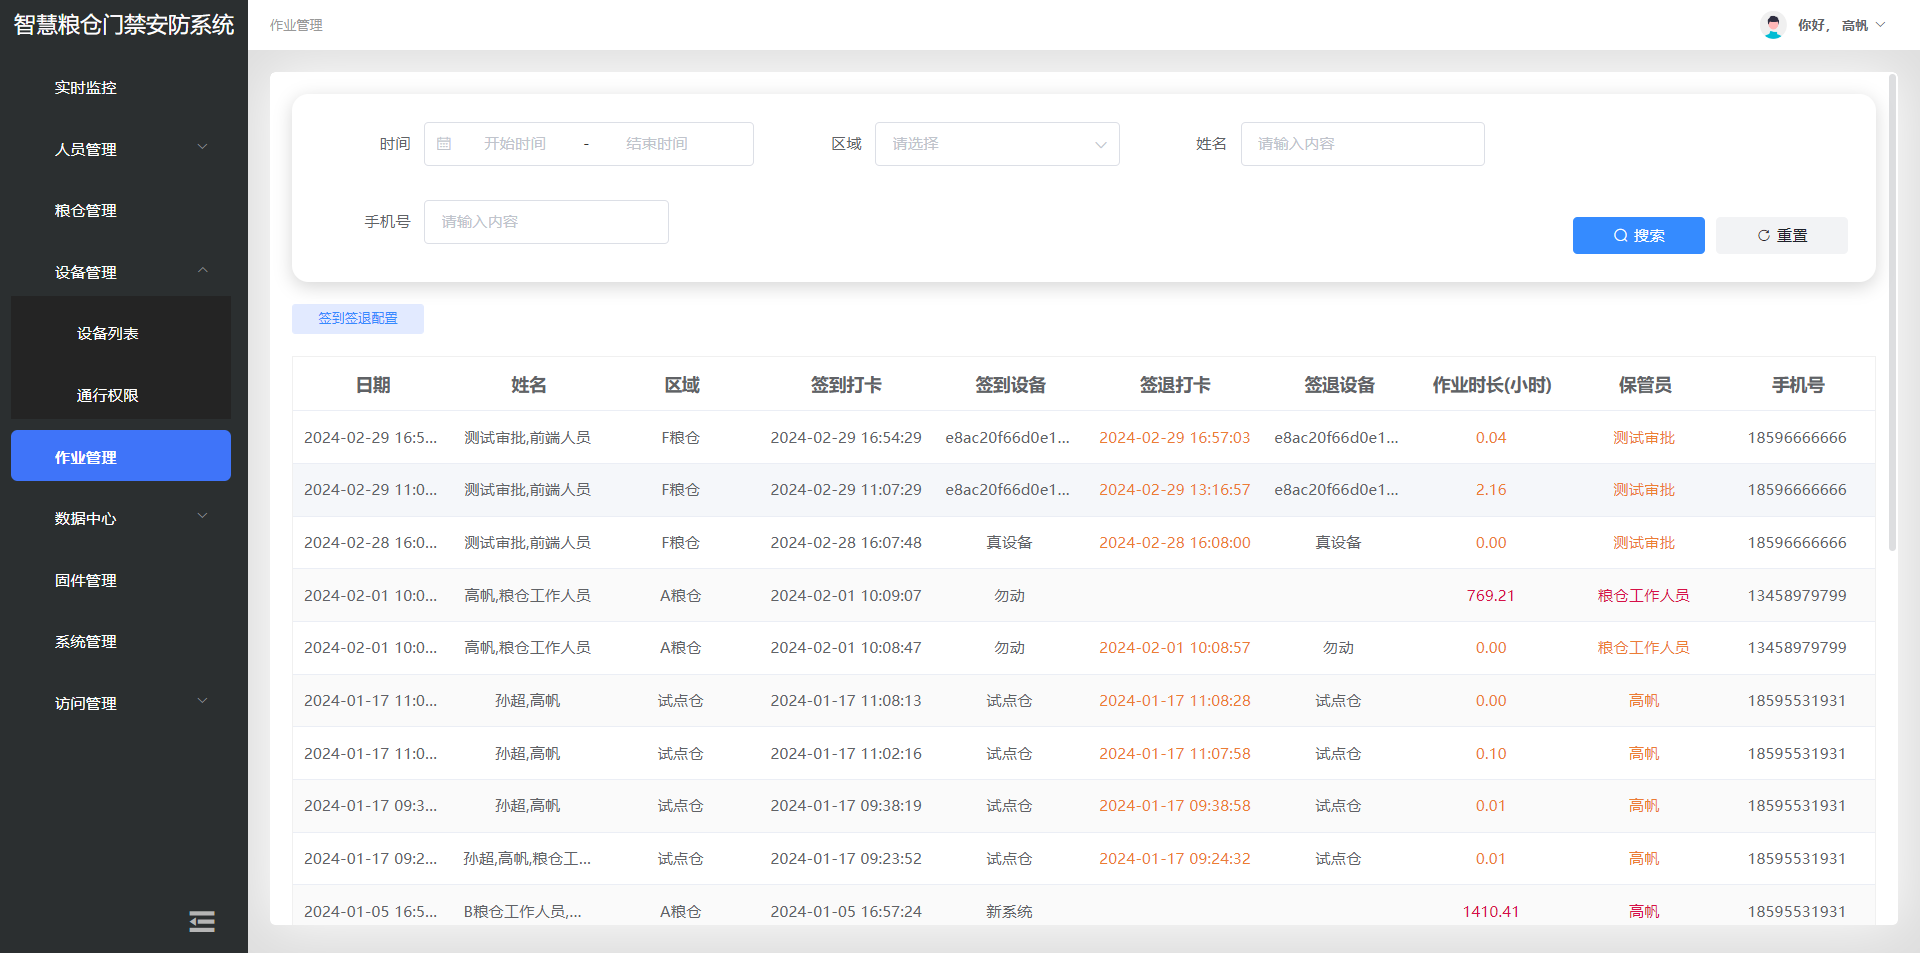Click the 智慧粮仓门禁安防系统 title

(124, 25)
